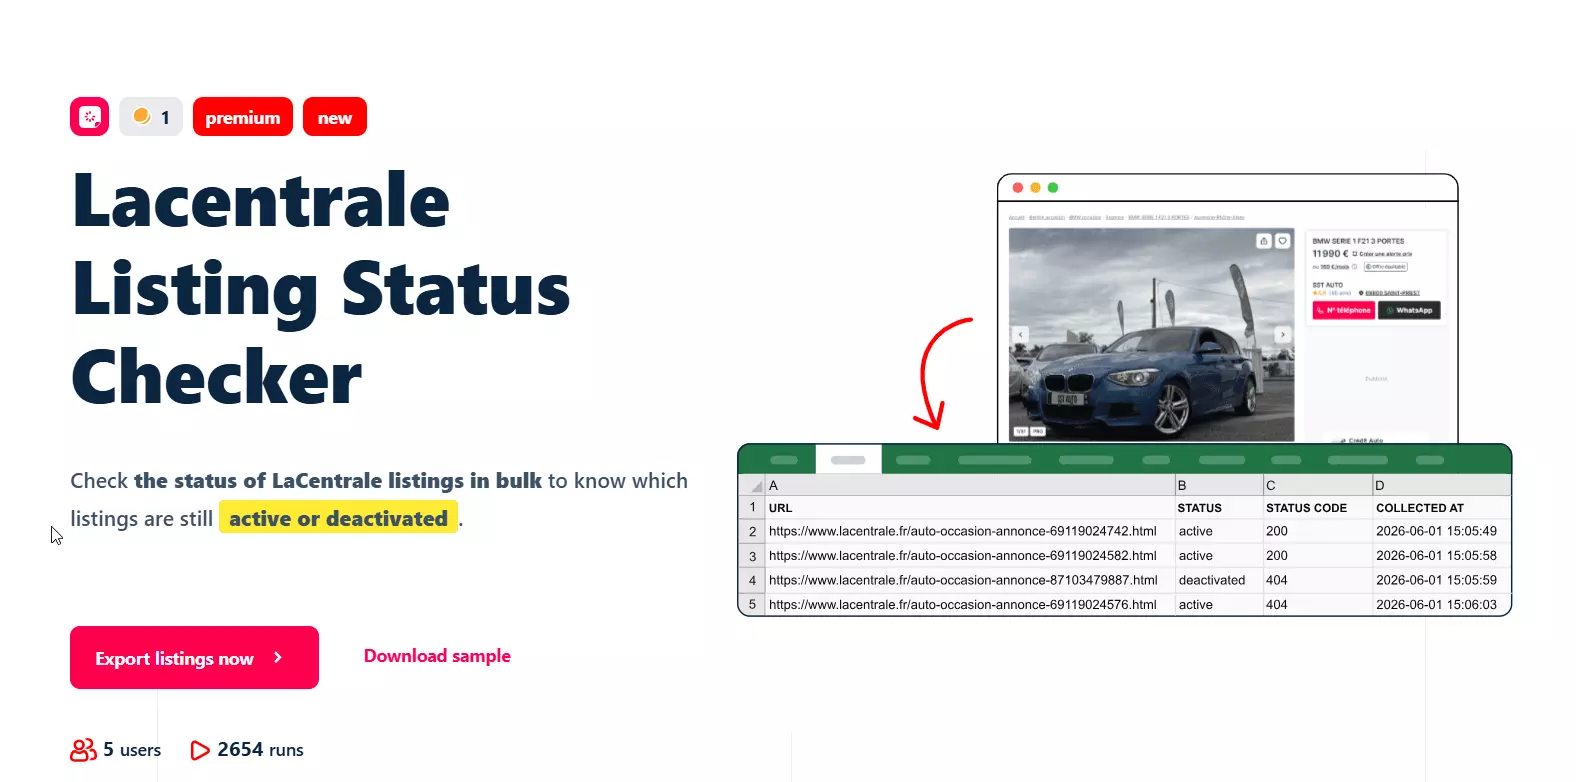Click URL ending 69119024742.html
The image size is (1576, 782).
coord(962,531)
